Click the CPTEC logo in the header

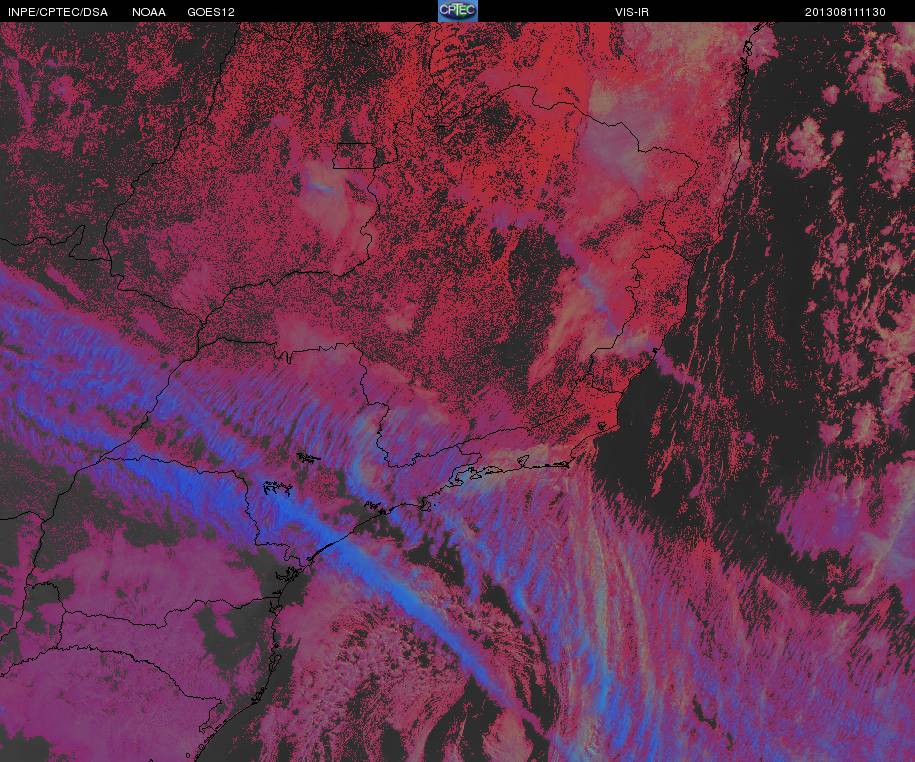click(458, 11)
